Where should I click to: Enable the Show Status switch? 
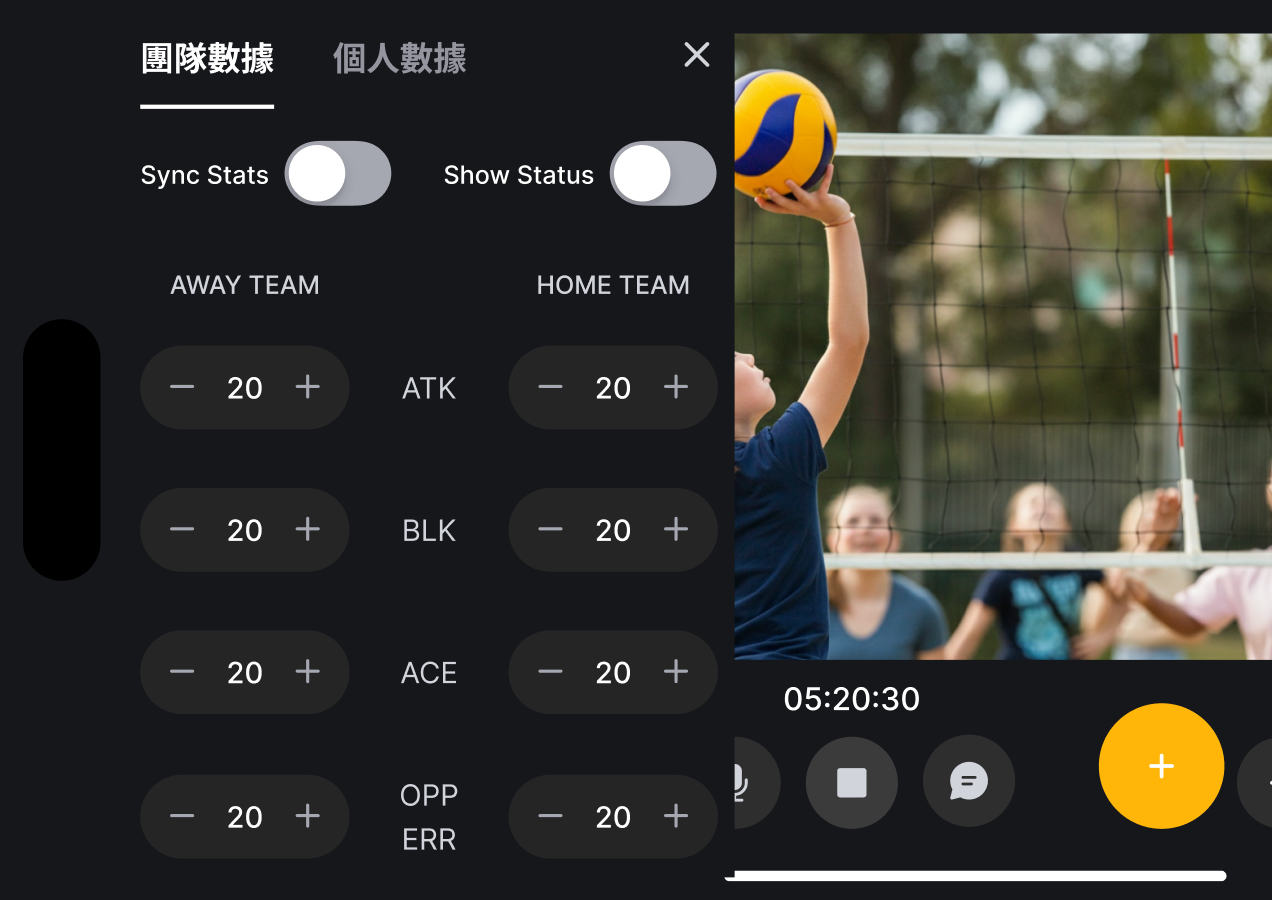[x=663, y=174]
